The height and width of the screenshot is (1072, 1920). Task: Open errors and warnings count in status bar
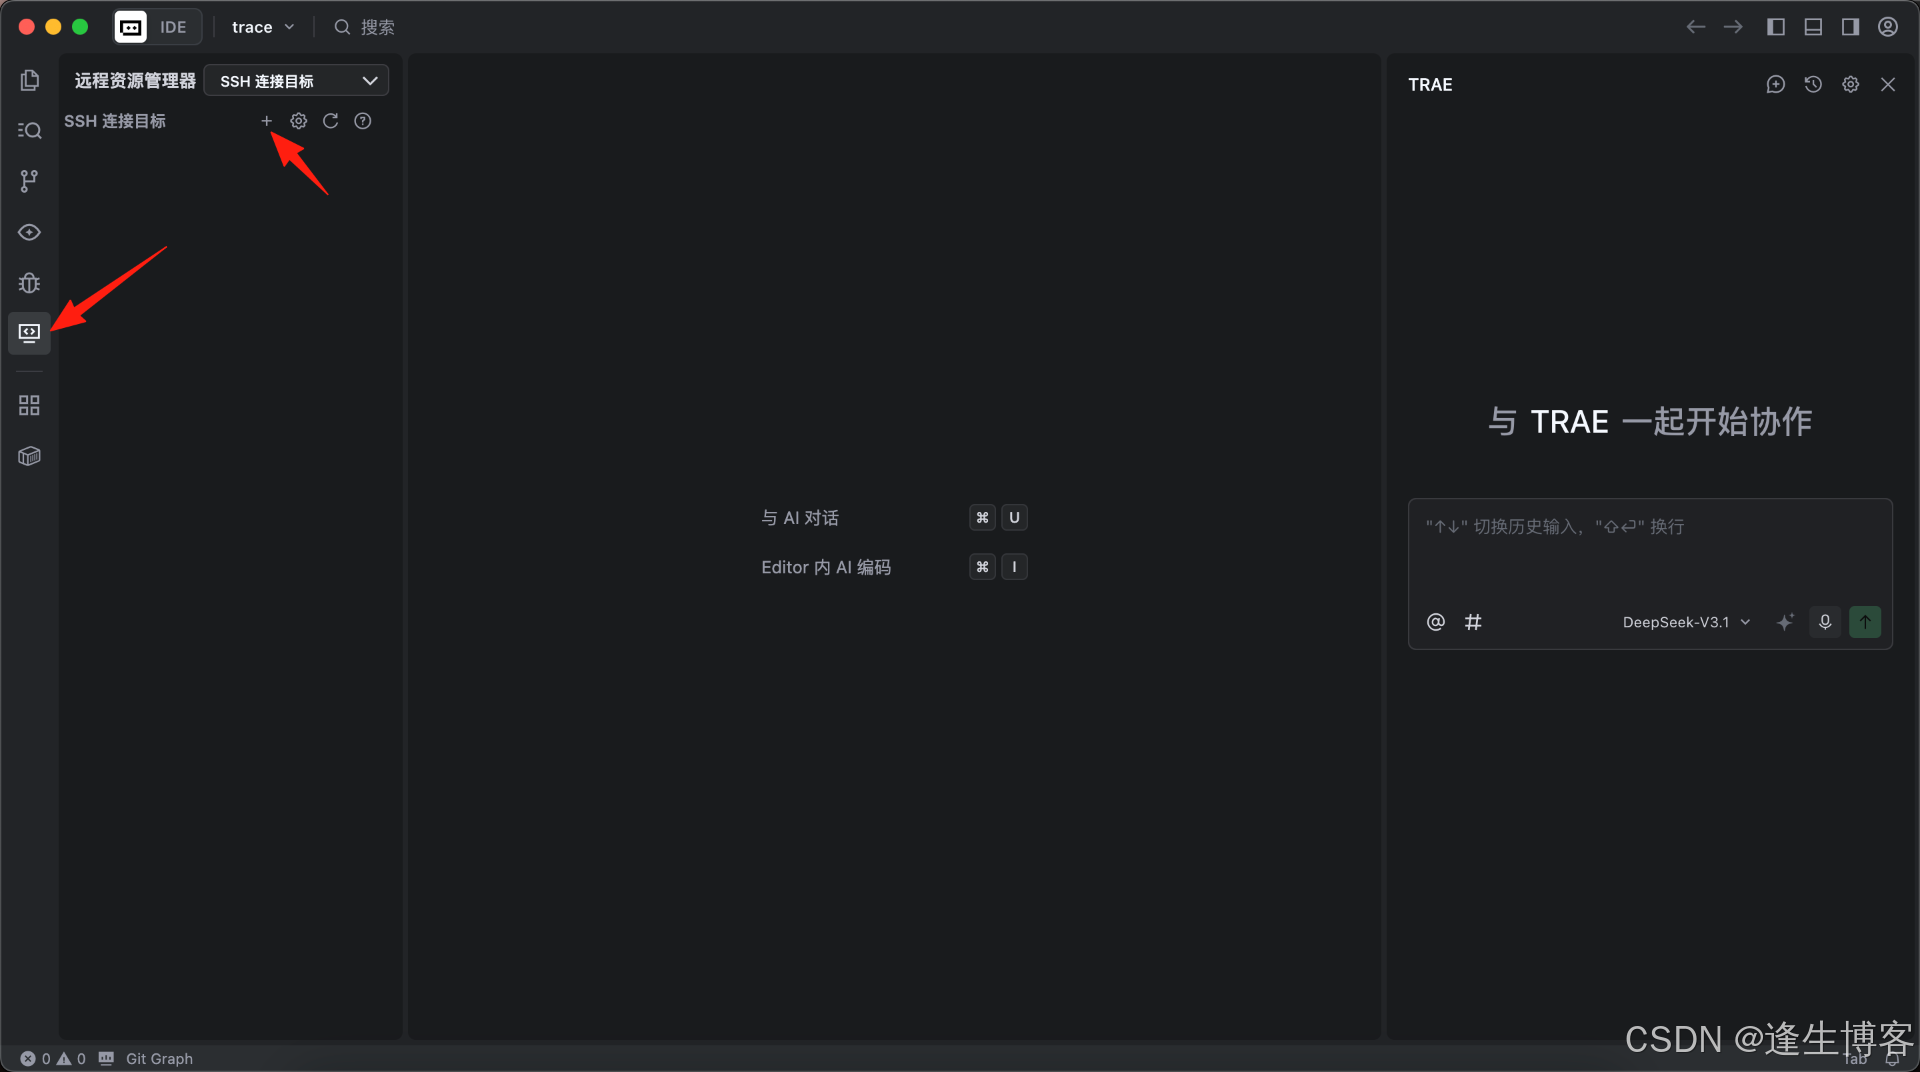click(x=53, y=1058)
